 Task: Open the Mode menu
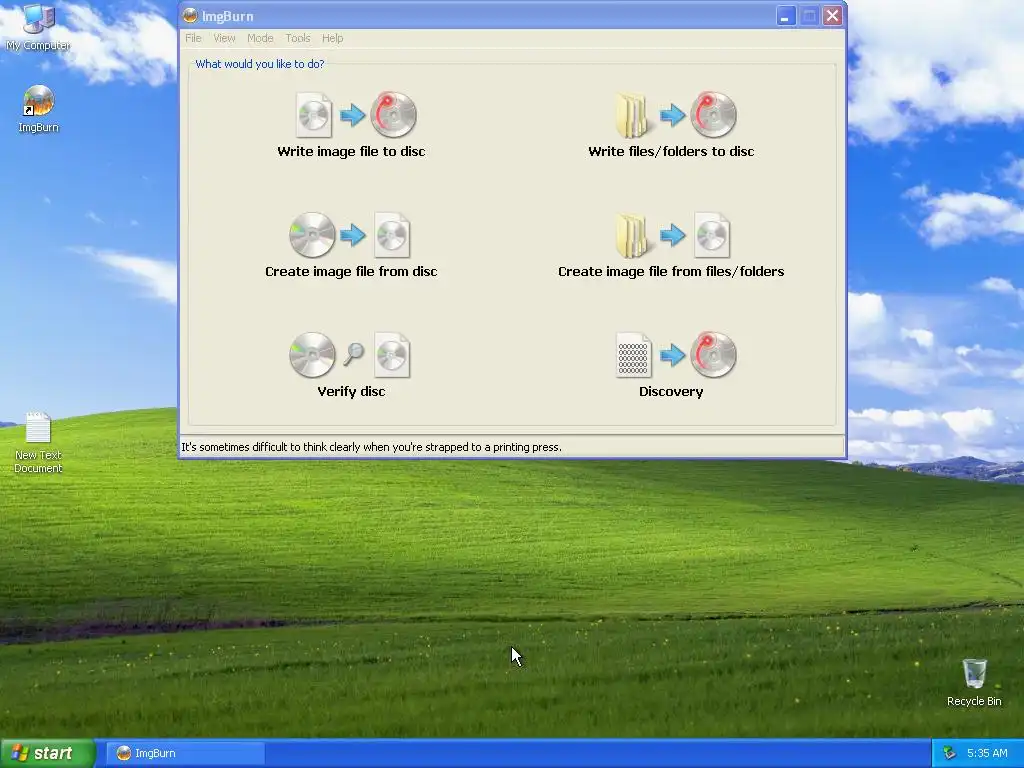point(260,39)
